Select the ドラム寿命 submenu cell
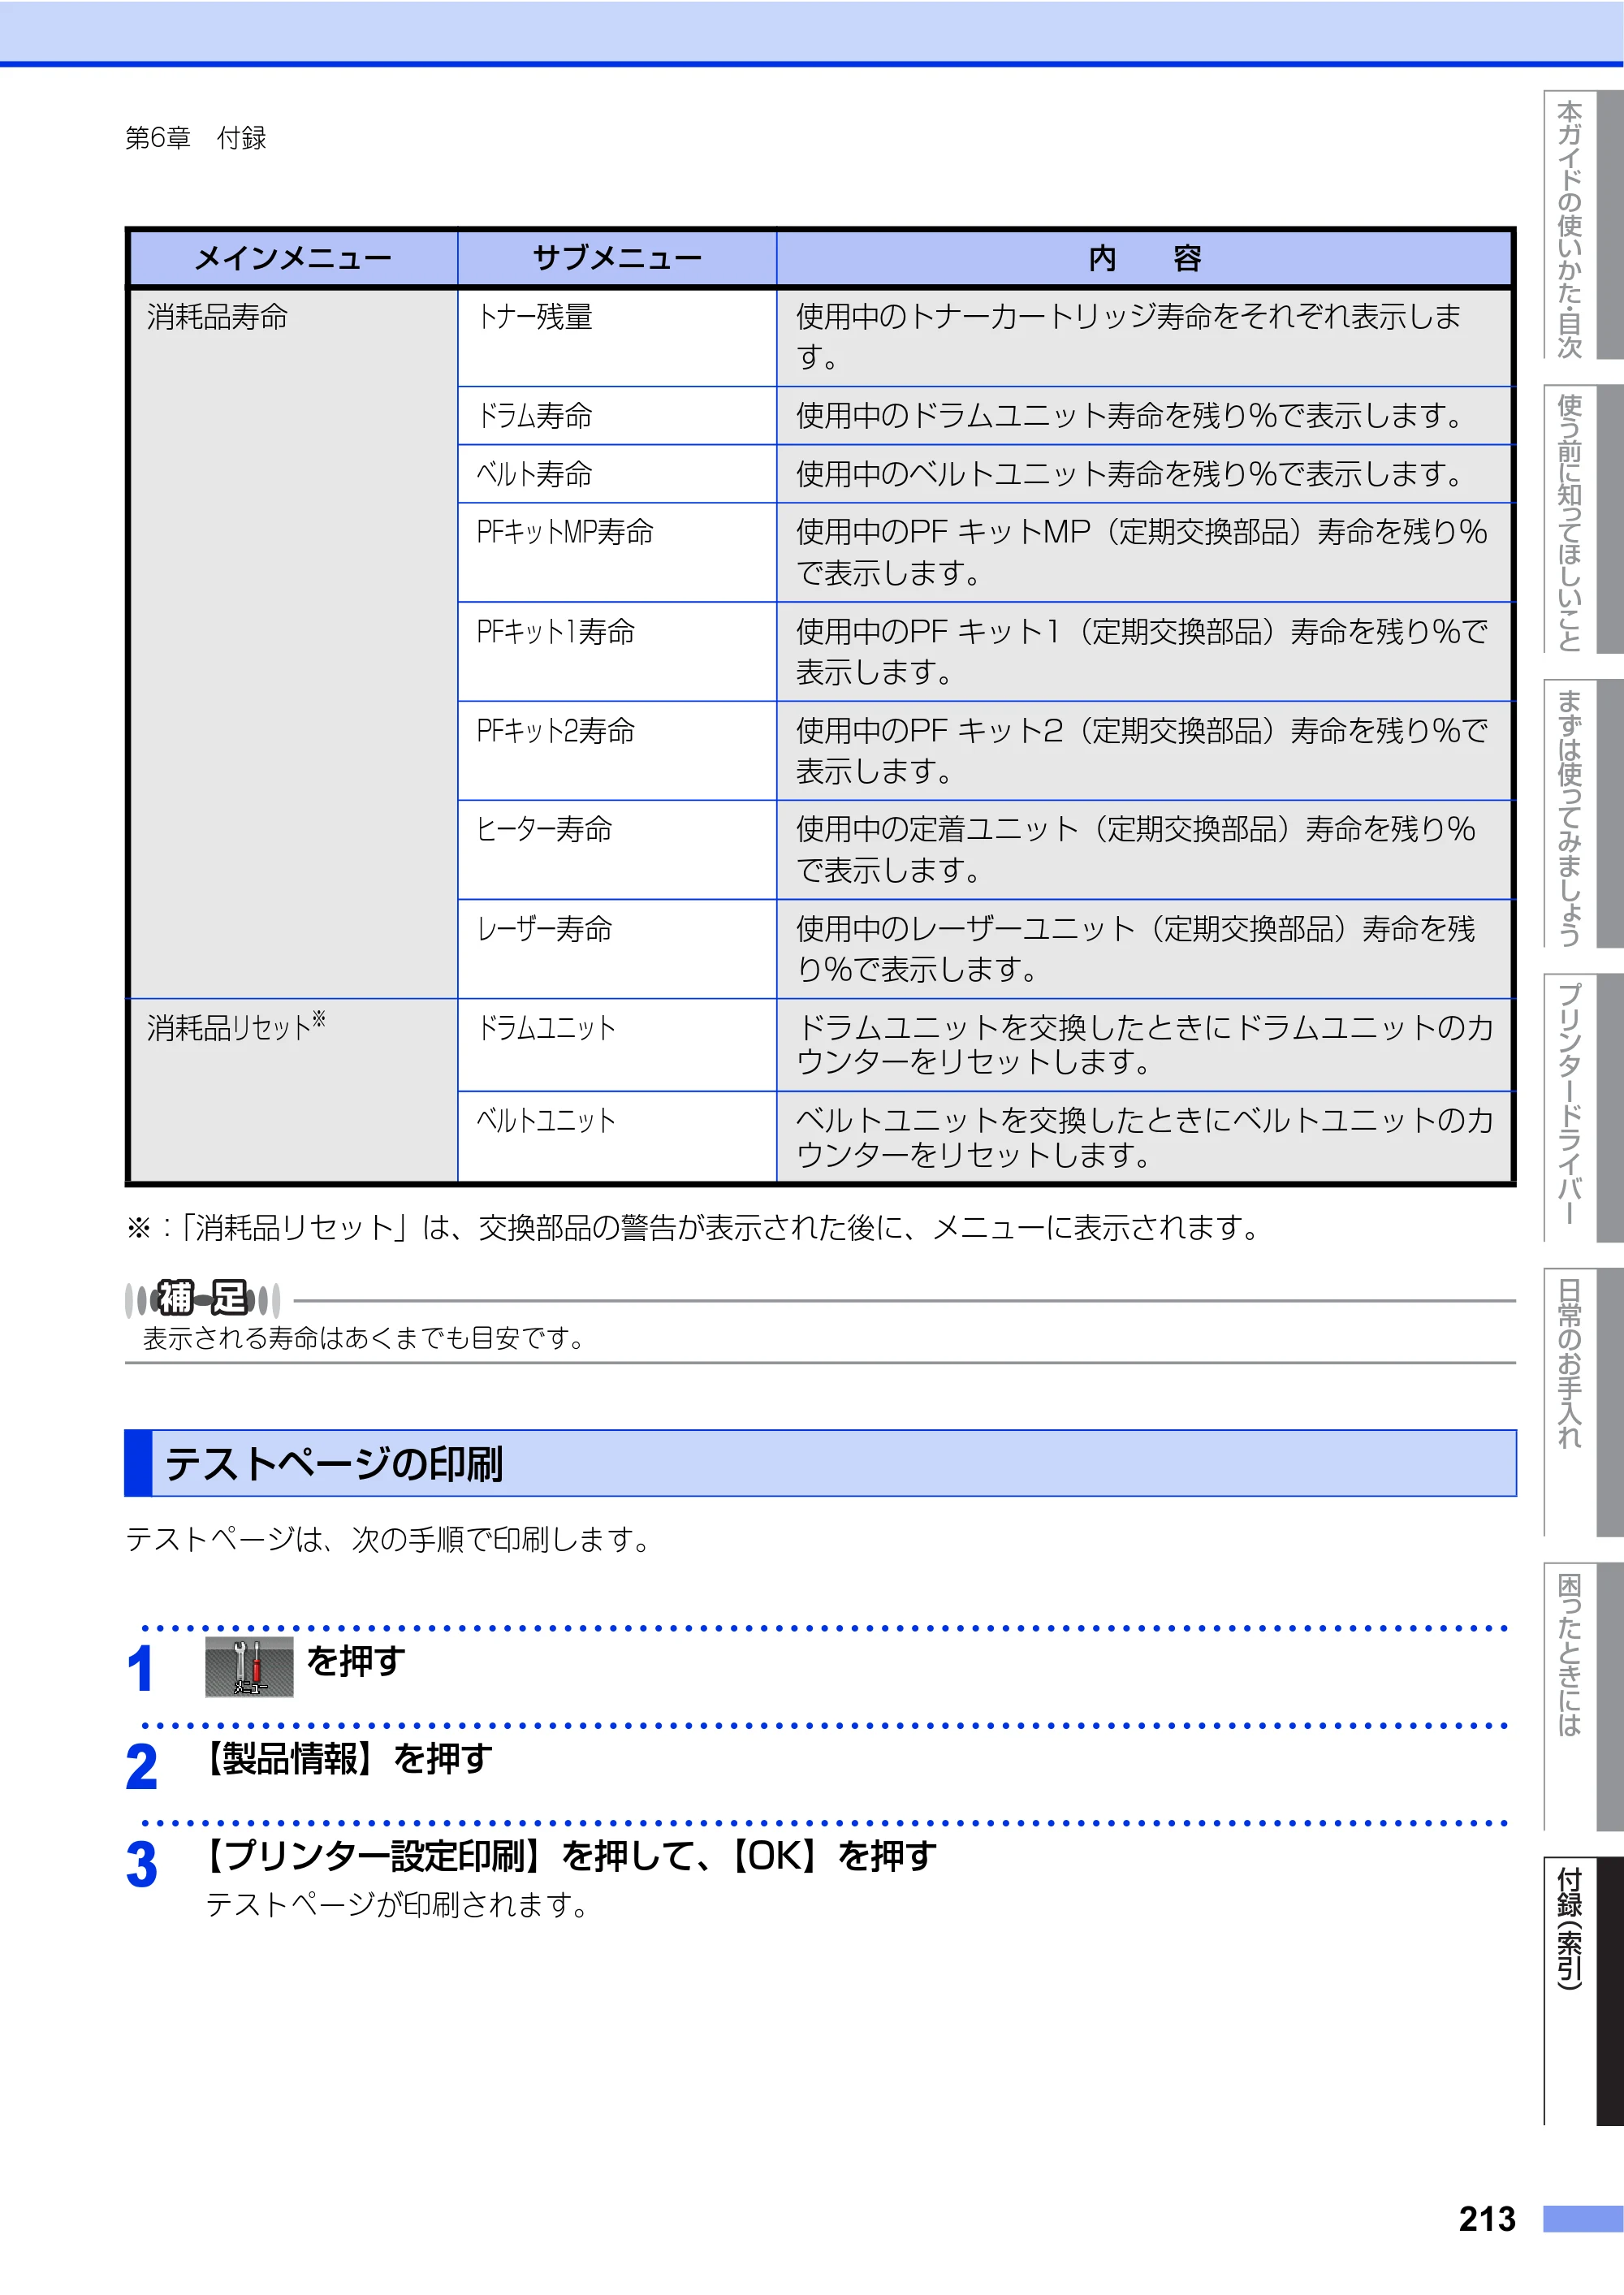Image resolution: width=1624 pixels, height=2295 pixels. [617, 415]
